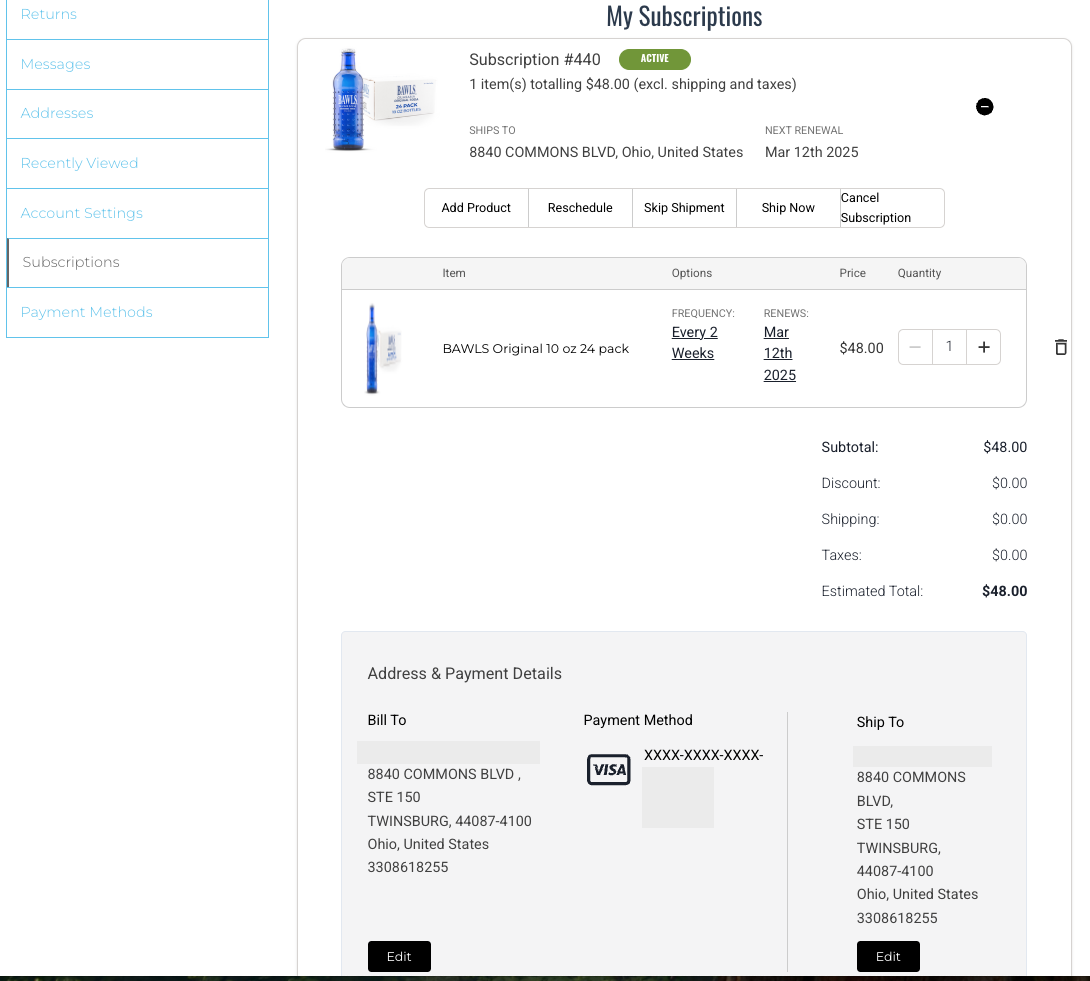1090x981 pixels.
Task: Click the Discount $0.00 amount
Action: (1009, 483)
